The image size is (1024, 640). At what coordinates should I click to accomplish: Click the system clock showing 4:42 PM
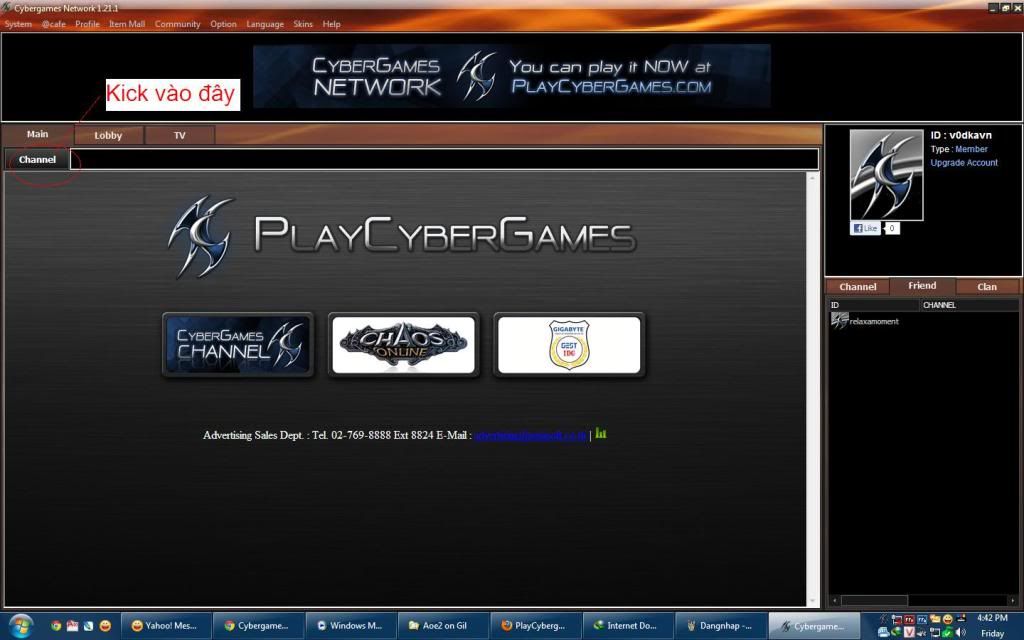[x=992, y=618]
